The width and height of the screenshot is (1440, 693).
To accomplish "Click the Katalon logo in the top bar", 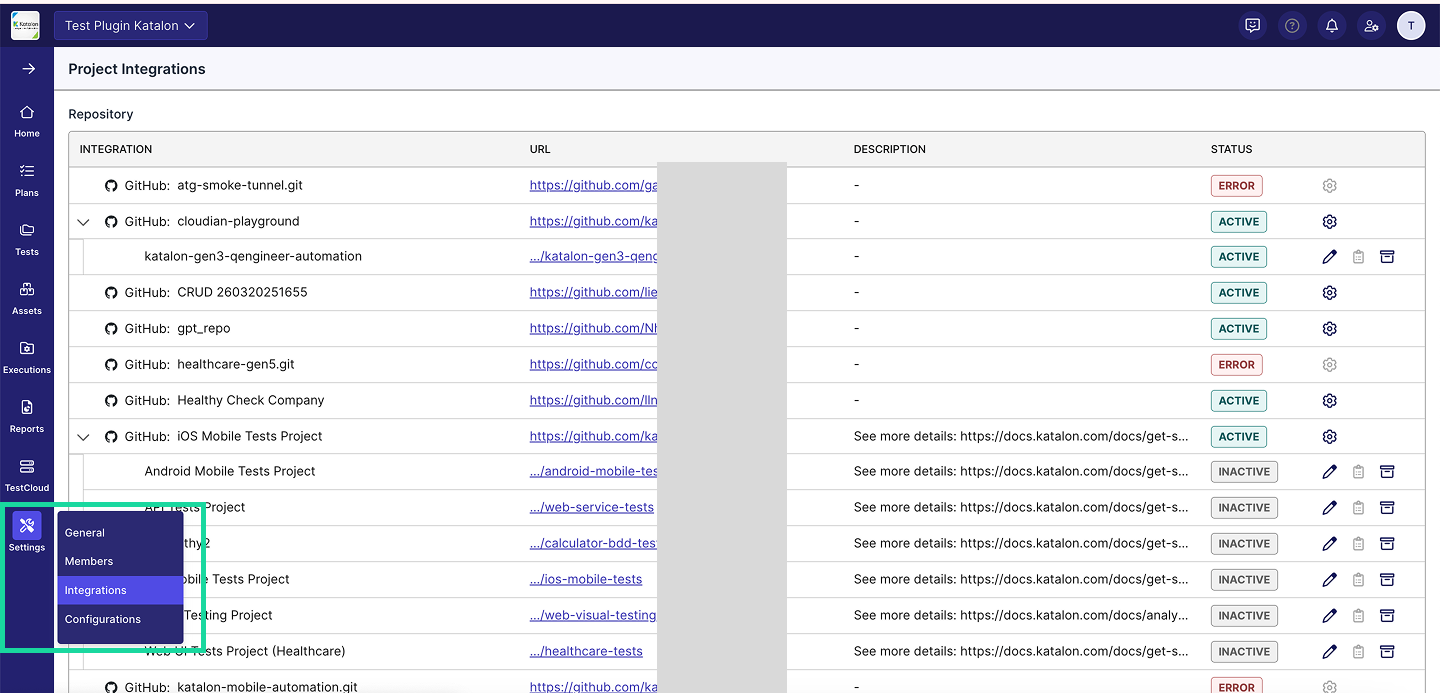I will [x=25, y=25].
